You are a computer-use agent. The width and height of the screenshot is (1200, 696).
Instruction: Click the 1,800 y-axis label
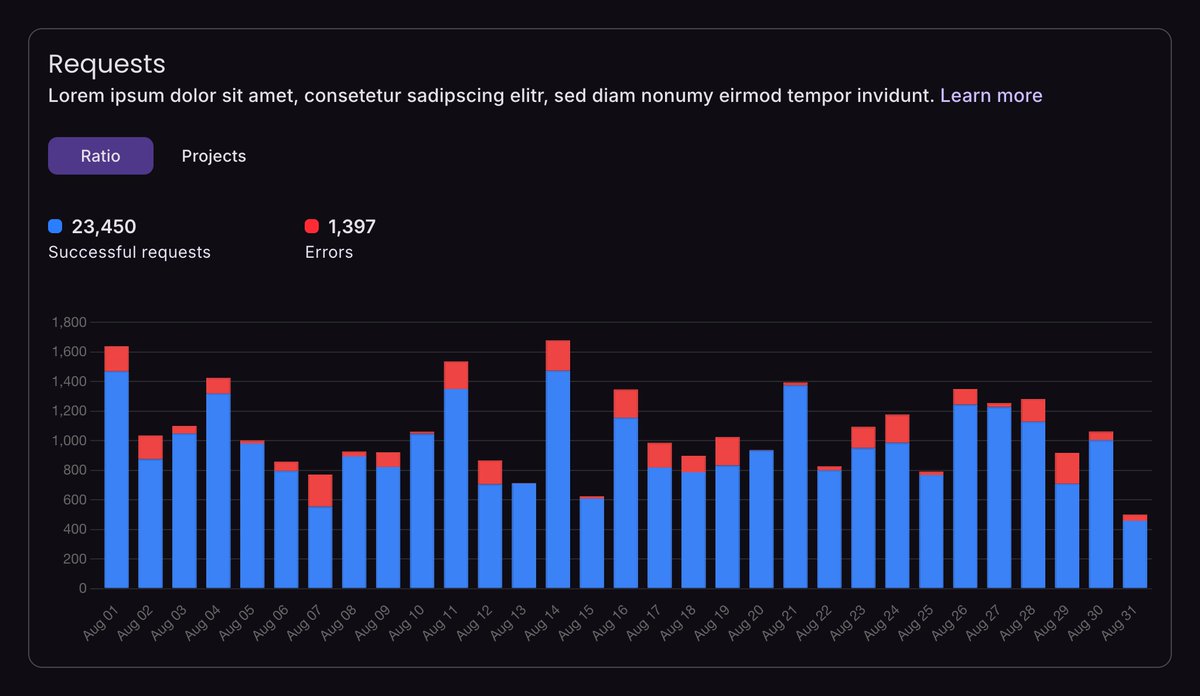[69, 322]
